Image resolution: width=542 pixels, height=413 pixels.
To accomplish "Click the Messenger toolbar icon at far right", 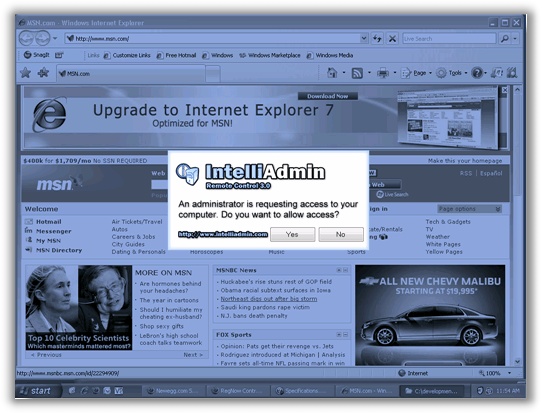I will tap(512, 73).
